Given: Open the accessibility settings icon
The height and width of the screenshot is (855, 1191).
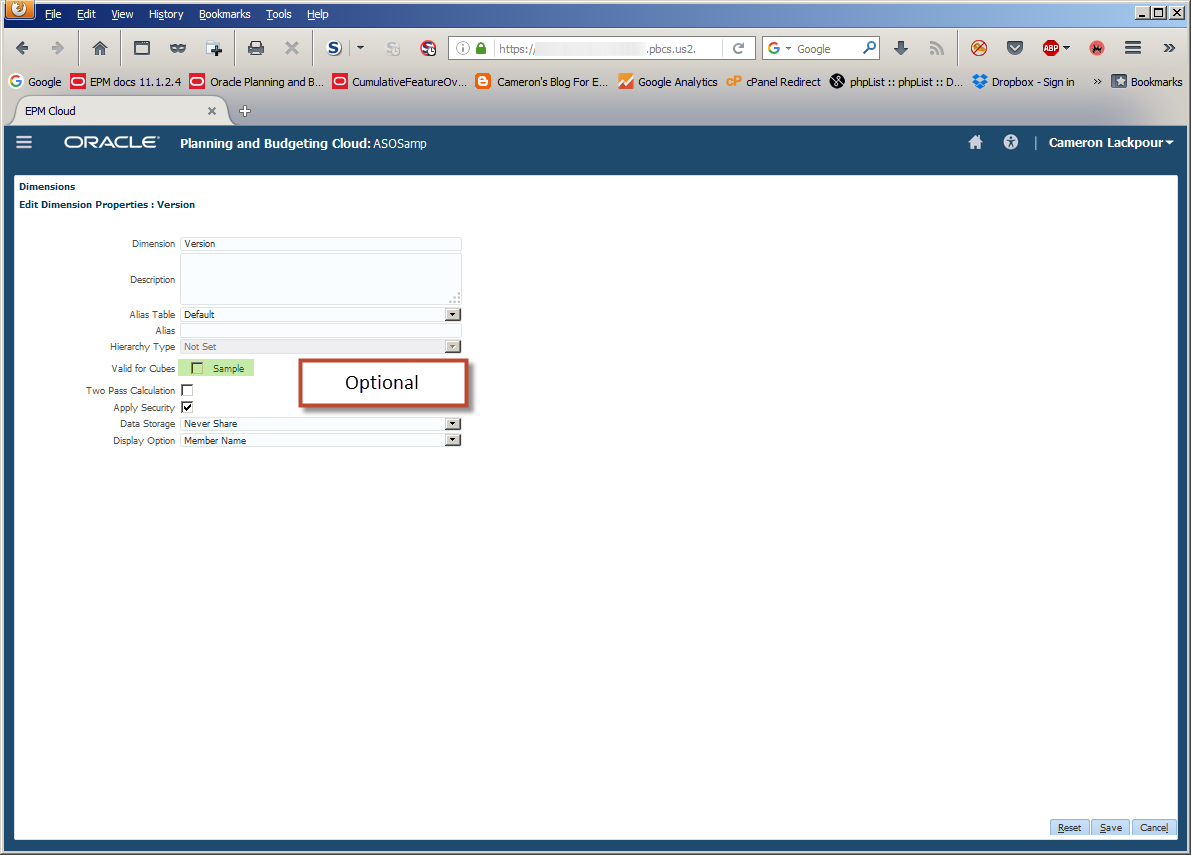Looking at the screenshot, I should point(1010,142).
